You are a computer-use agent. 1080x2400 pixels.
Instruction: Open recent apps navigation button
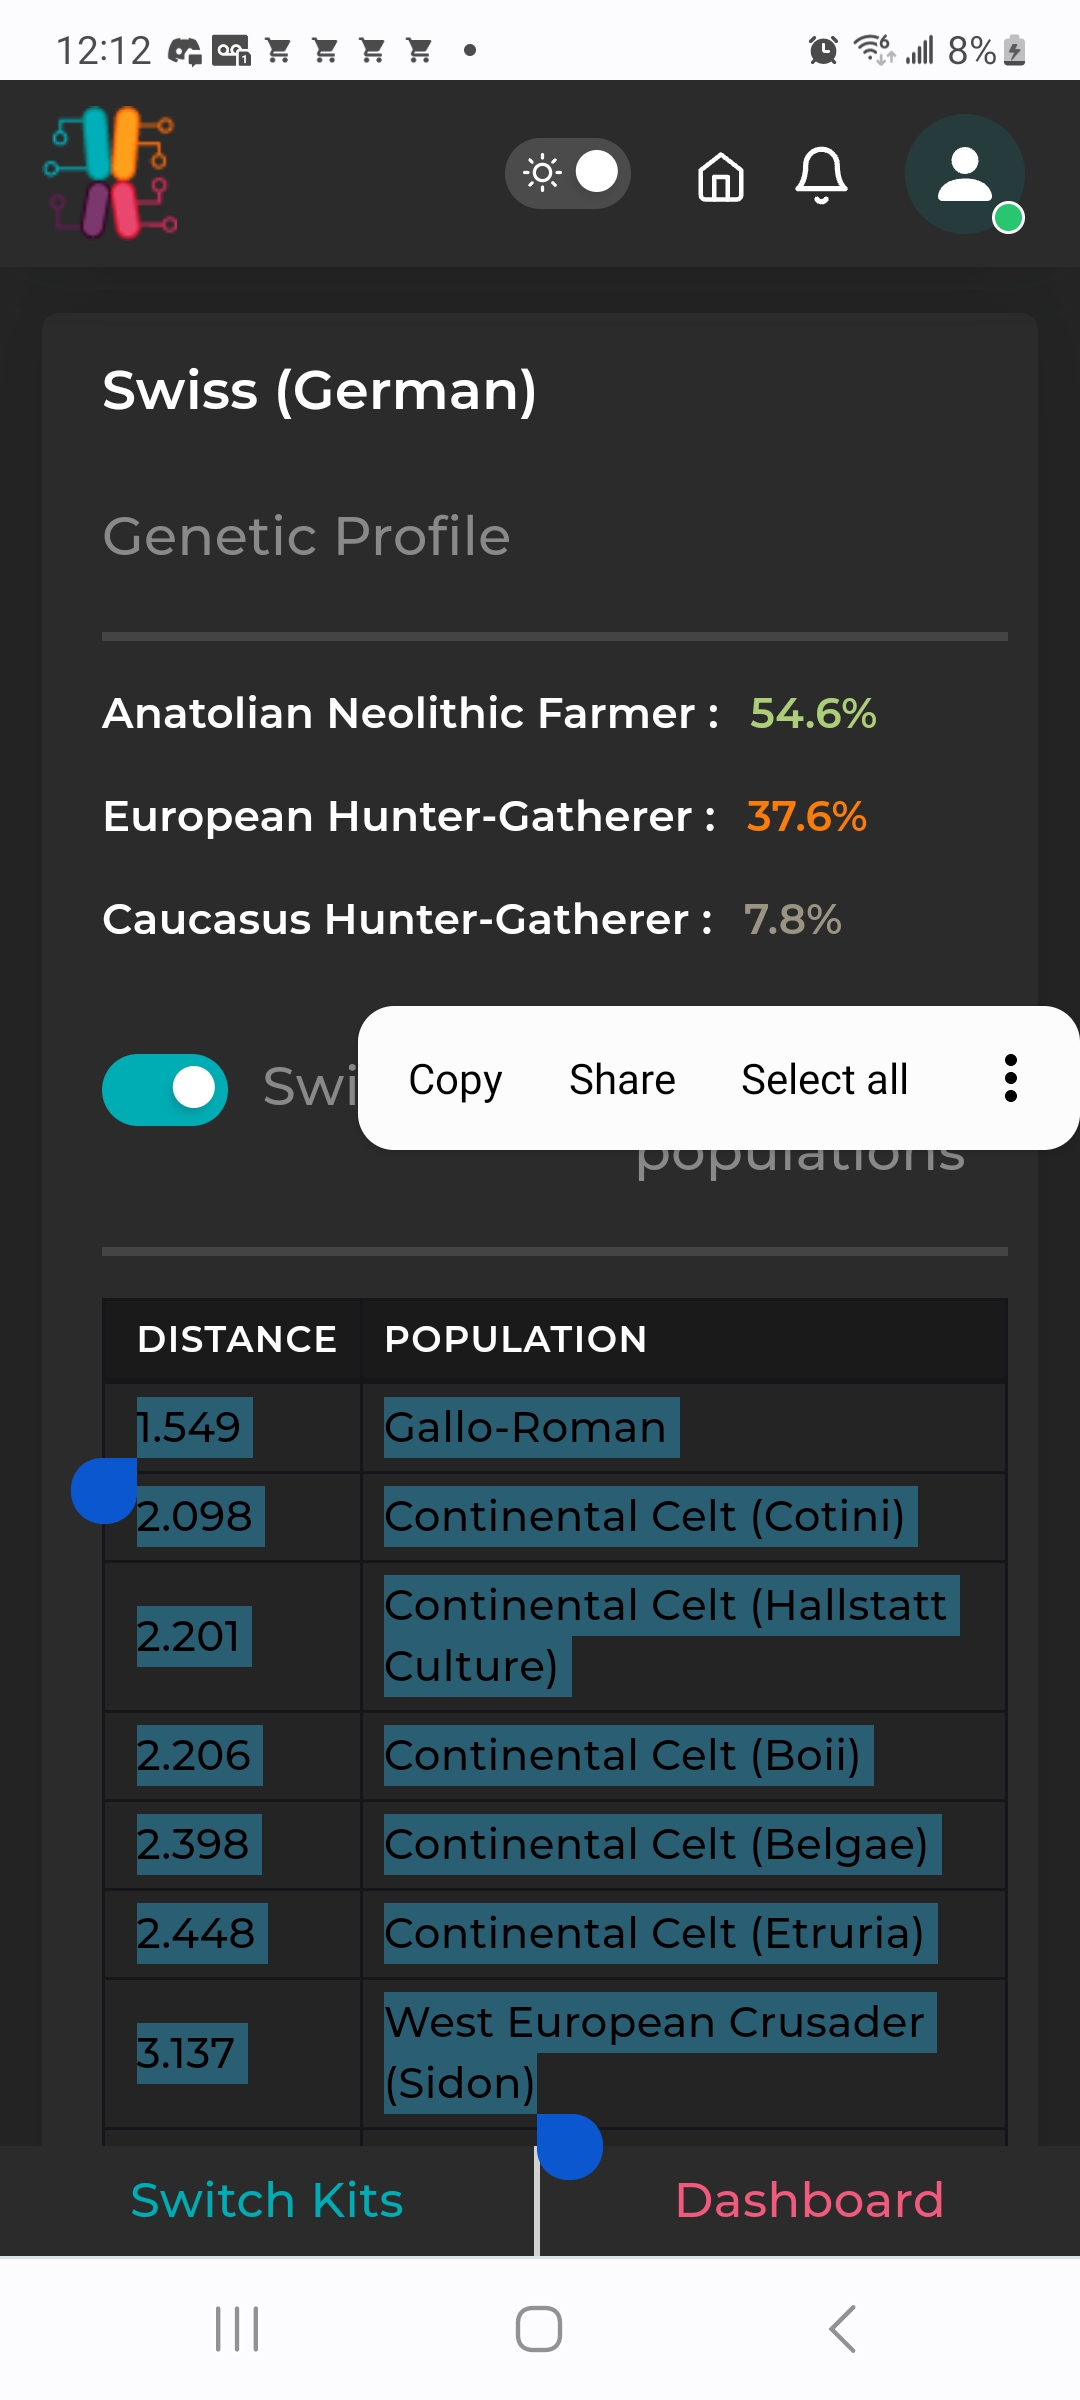[237, 2329]
